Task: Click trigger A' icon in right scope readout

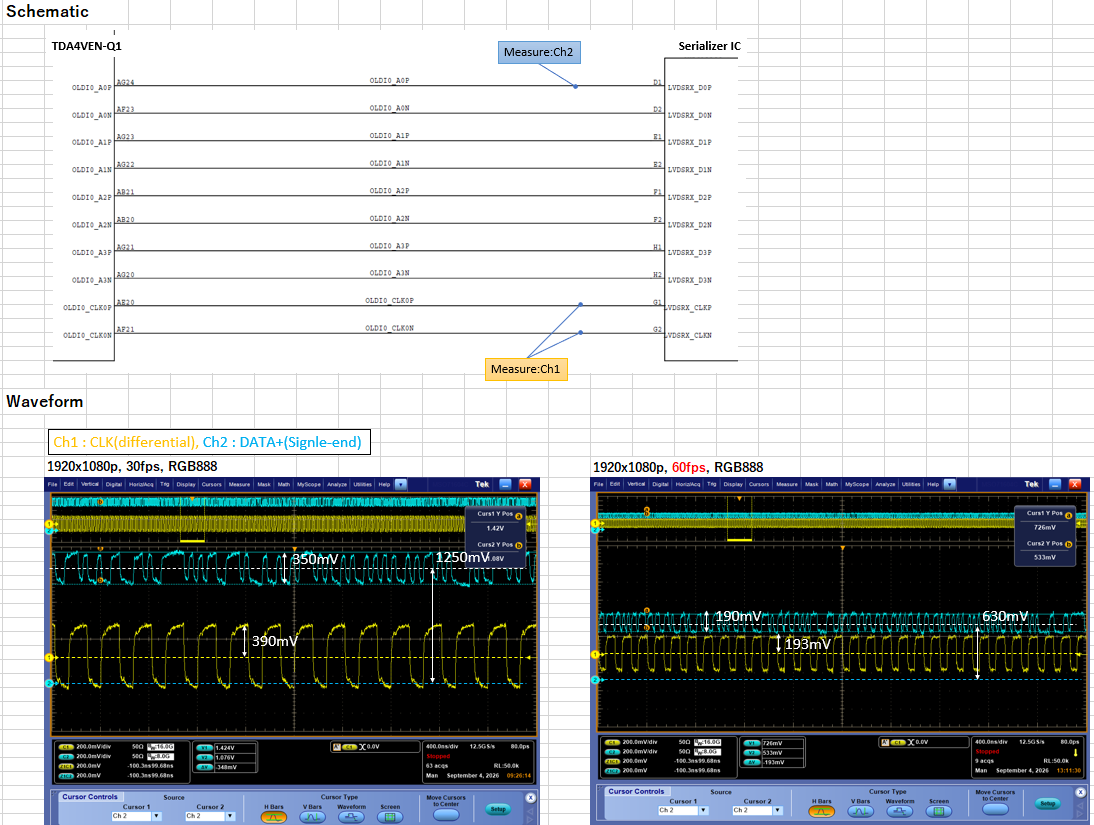Action: coord(885,742)
